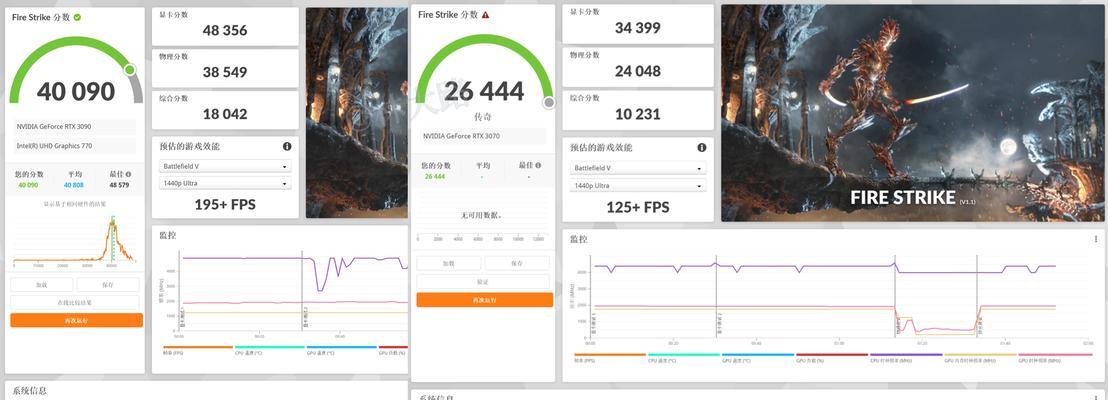Toggle GPU 内存时钟频率 legend in RTX 3070 chart
This screenshot has width=1108, height=400.
pyautogui.click(x=980, y=358)
